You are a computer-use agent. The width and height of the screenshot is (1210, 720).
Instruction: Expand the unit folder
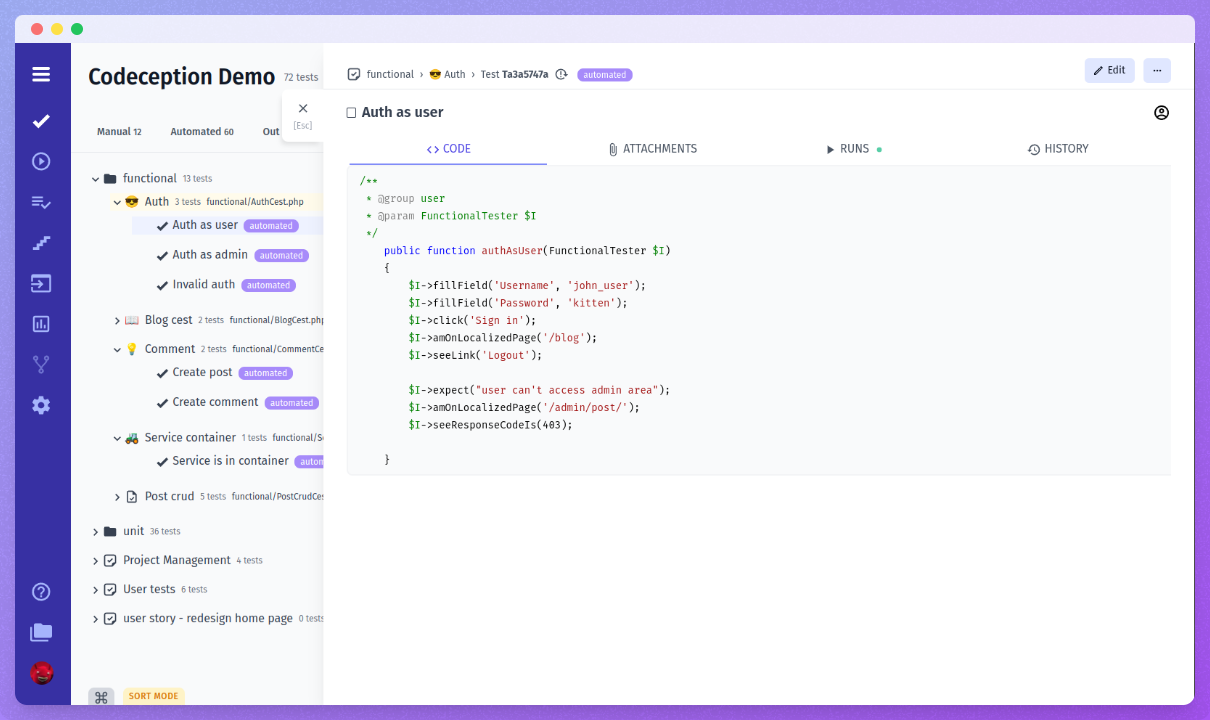[x=96, y=532]
